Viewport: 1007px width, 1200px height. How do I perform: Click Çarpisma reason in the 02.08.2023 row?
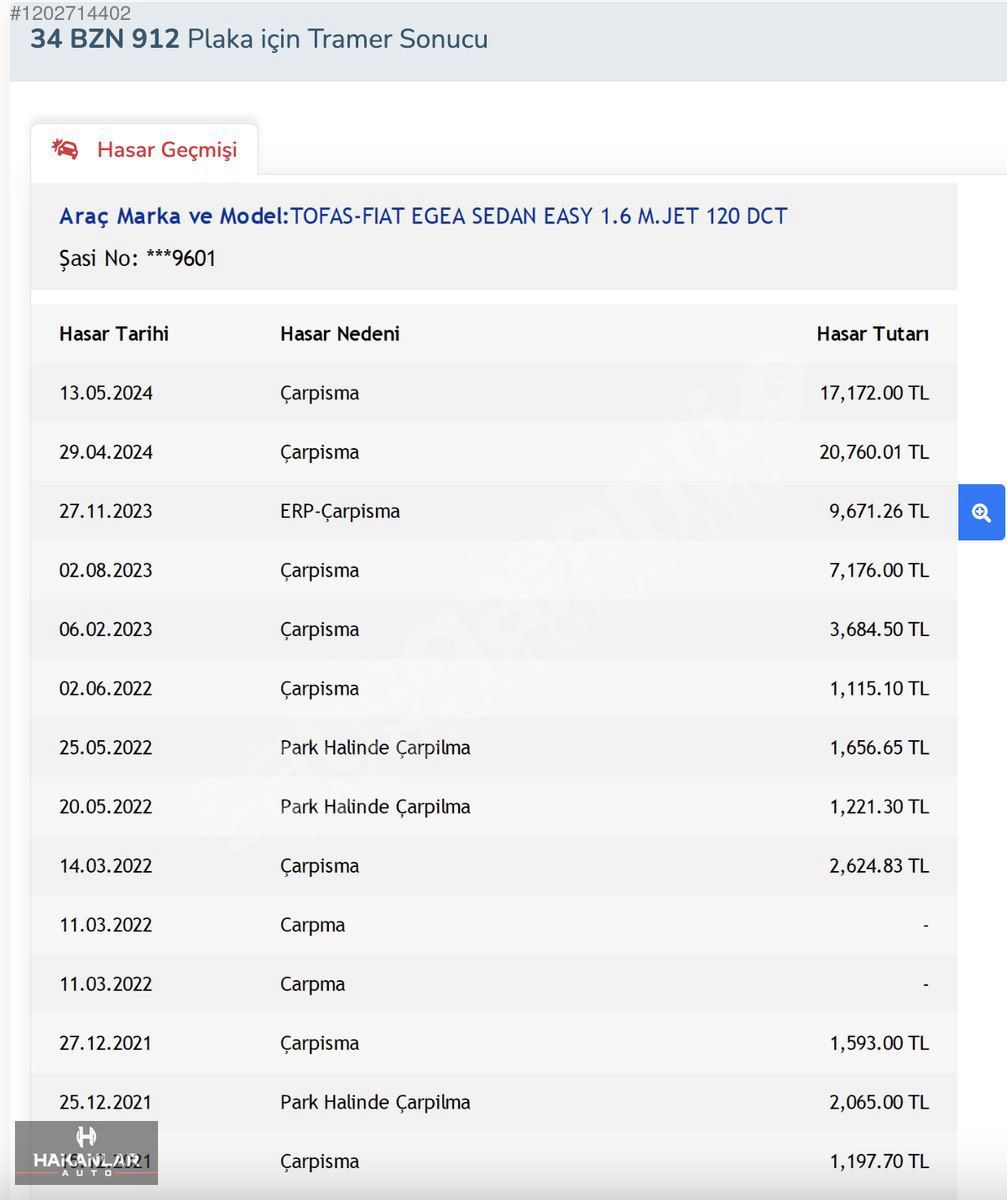click(320, 570)
